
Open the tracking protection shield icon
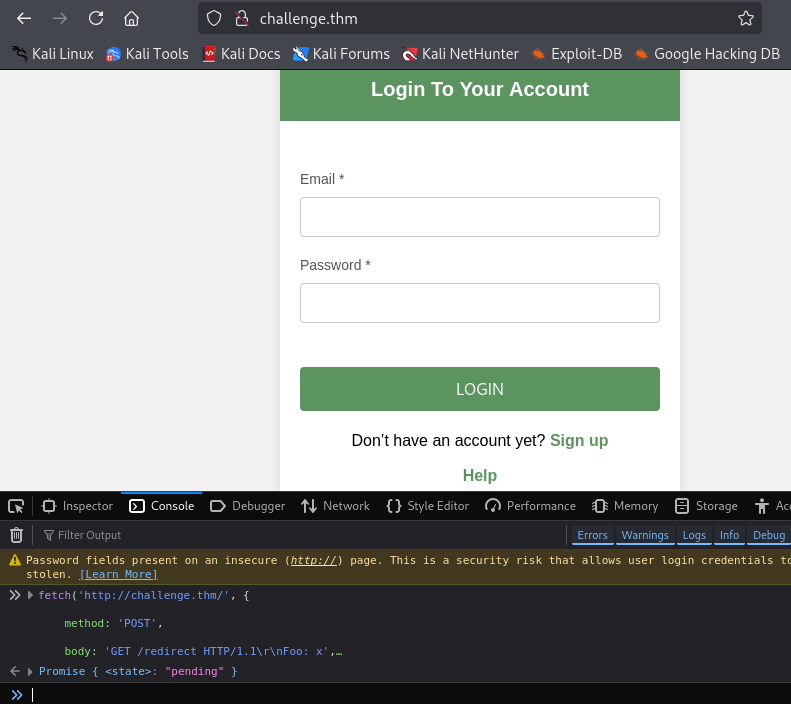coord(214,19)
